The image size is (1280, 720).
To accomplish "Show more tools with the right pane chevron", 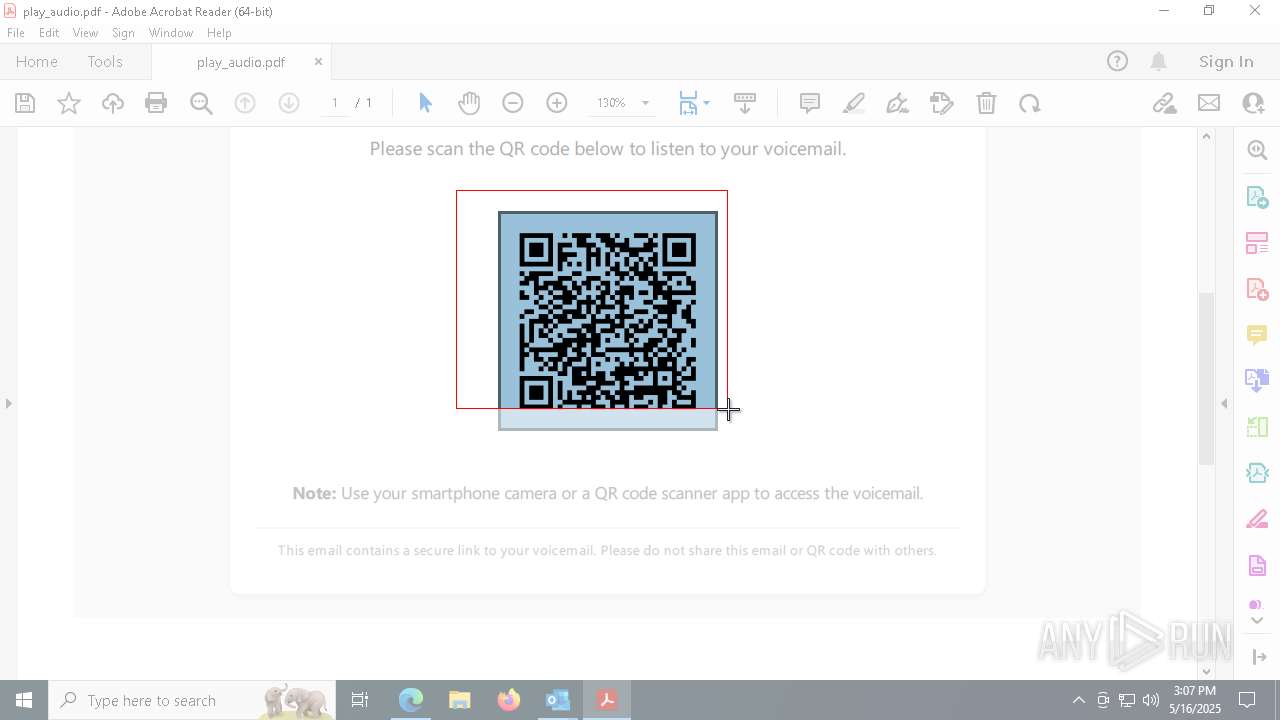I will point(1257,620).
